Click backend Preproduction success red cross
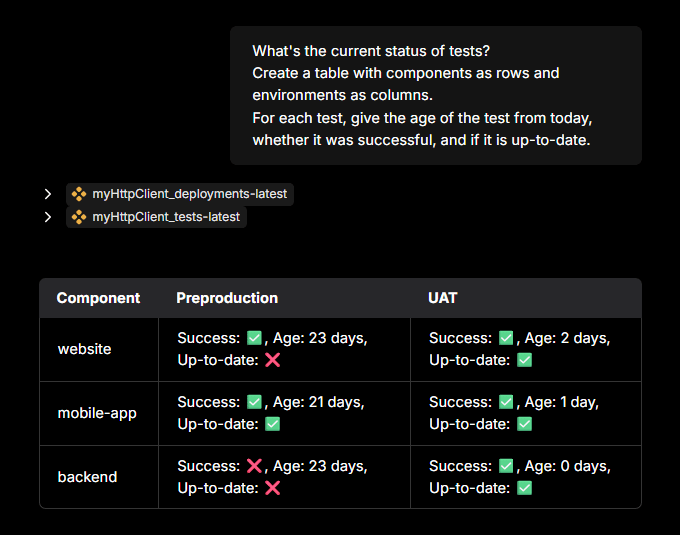680x535 pixels. 254,466
